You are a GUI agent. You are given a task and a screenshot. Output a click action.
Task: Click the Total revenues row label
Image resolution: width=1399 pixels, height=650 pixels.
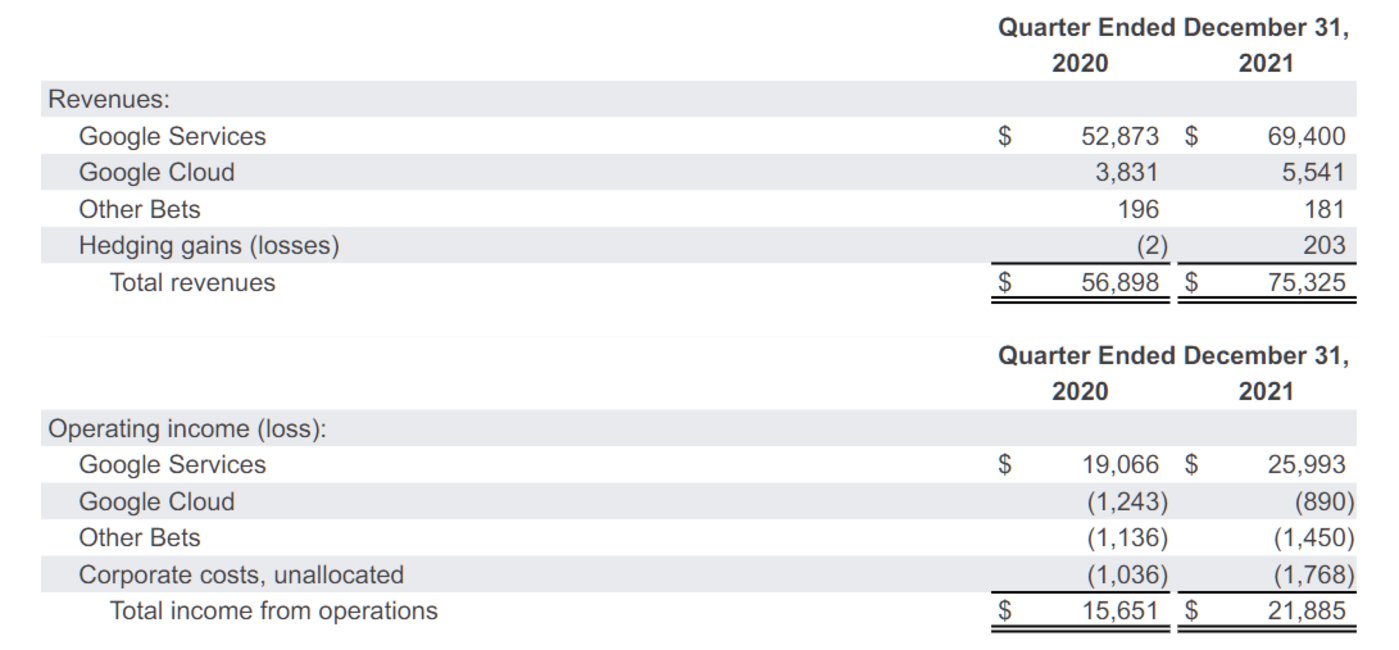[x=192, y=283]
